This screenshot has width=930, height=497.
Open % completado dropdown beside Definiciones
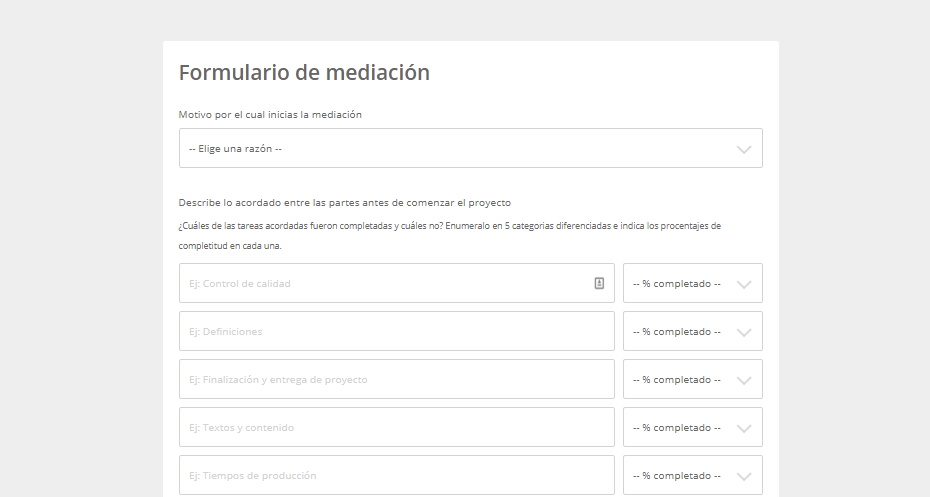693,332
